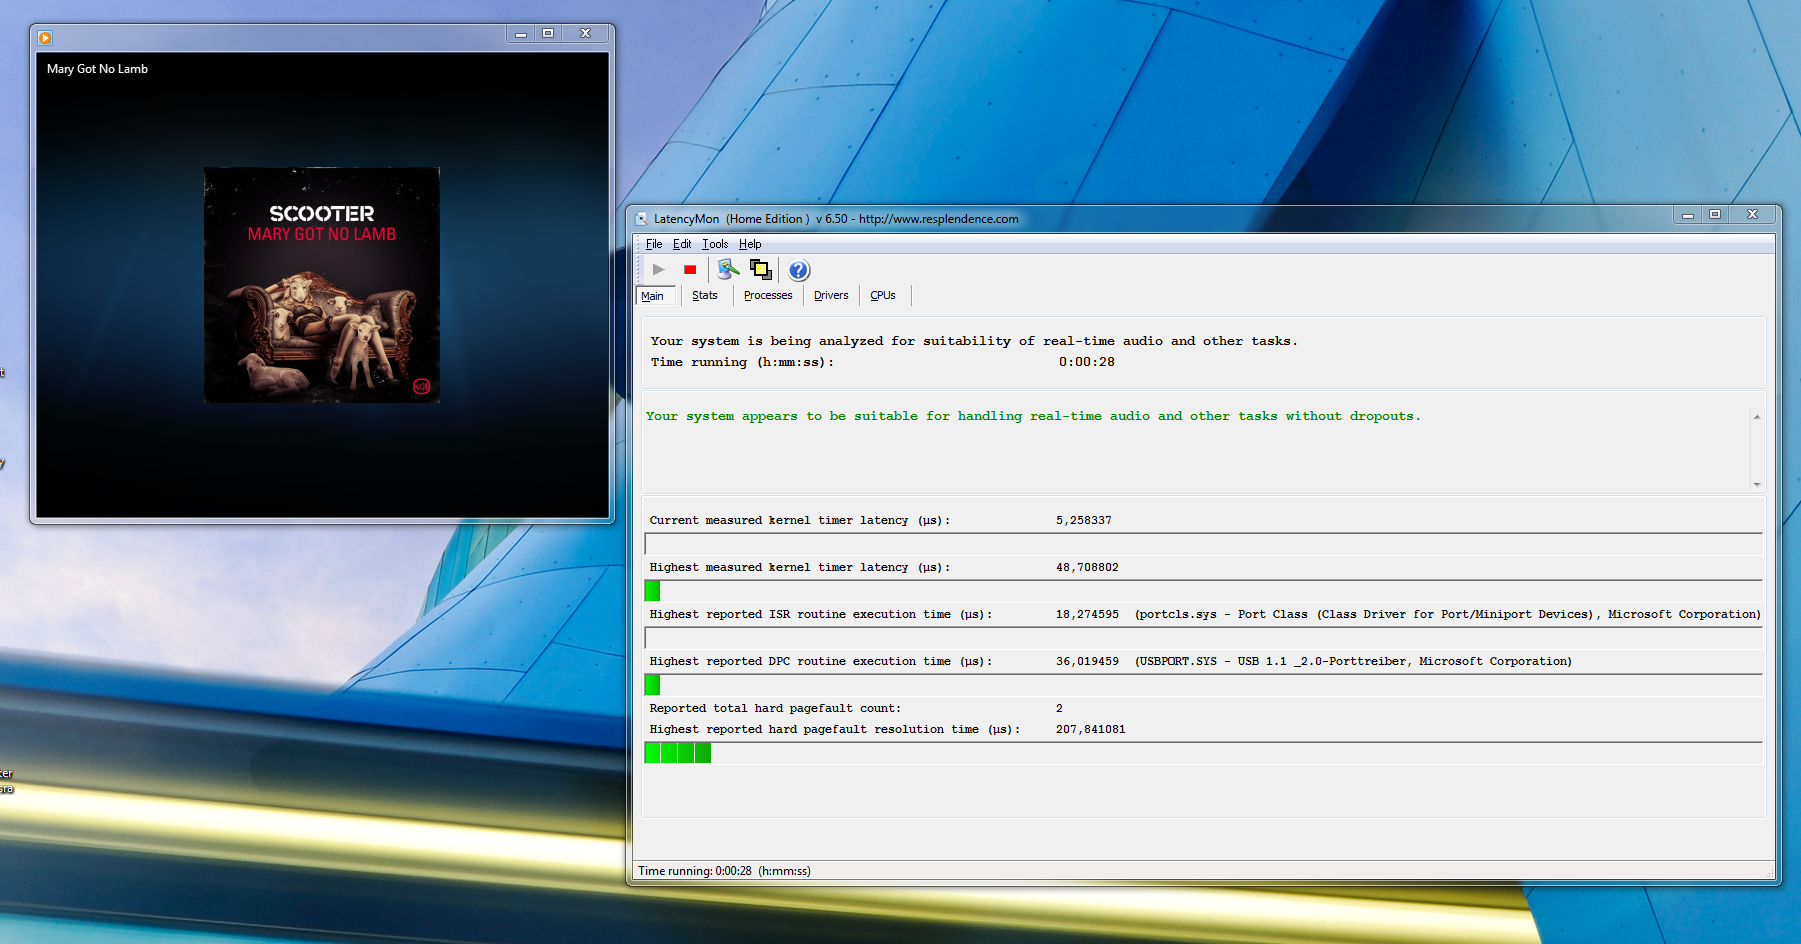The image size is (1801, 944).
Task: Switch to the Processes tab
Action: pyautogui.click(x=768, y=296)
